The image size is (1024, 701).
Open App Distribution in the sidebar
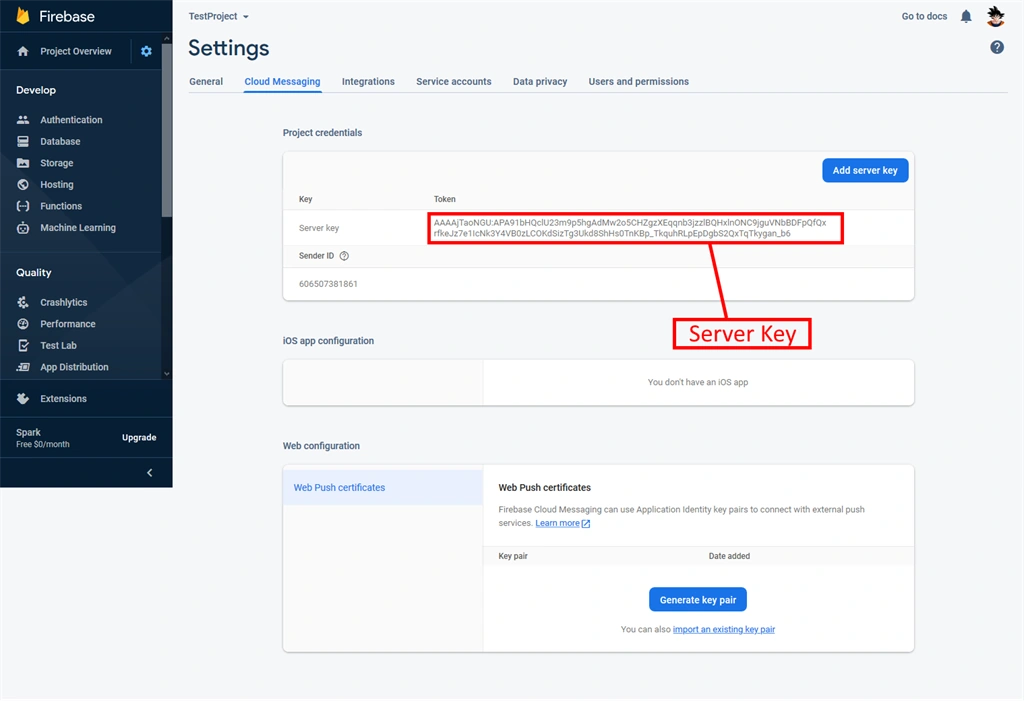(74, 367)
